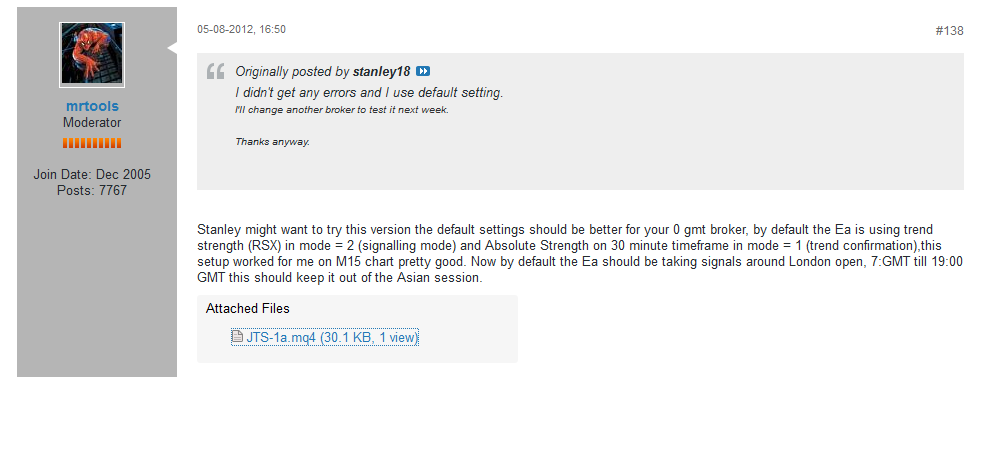The width and height of the screenshot is (988, 460).
Task: Click the Join Date: Dec 2005 text
Action: tap(92, 174)
